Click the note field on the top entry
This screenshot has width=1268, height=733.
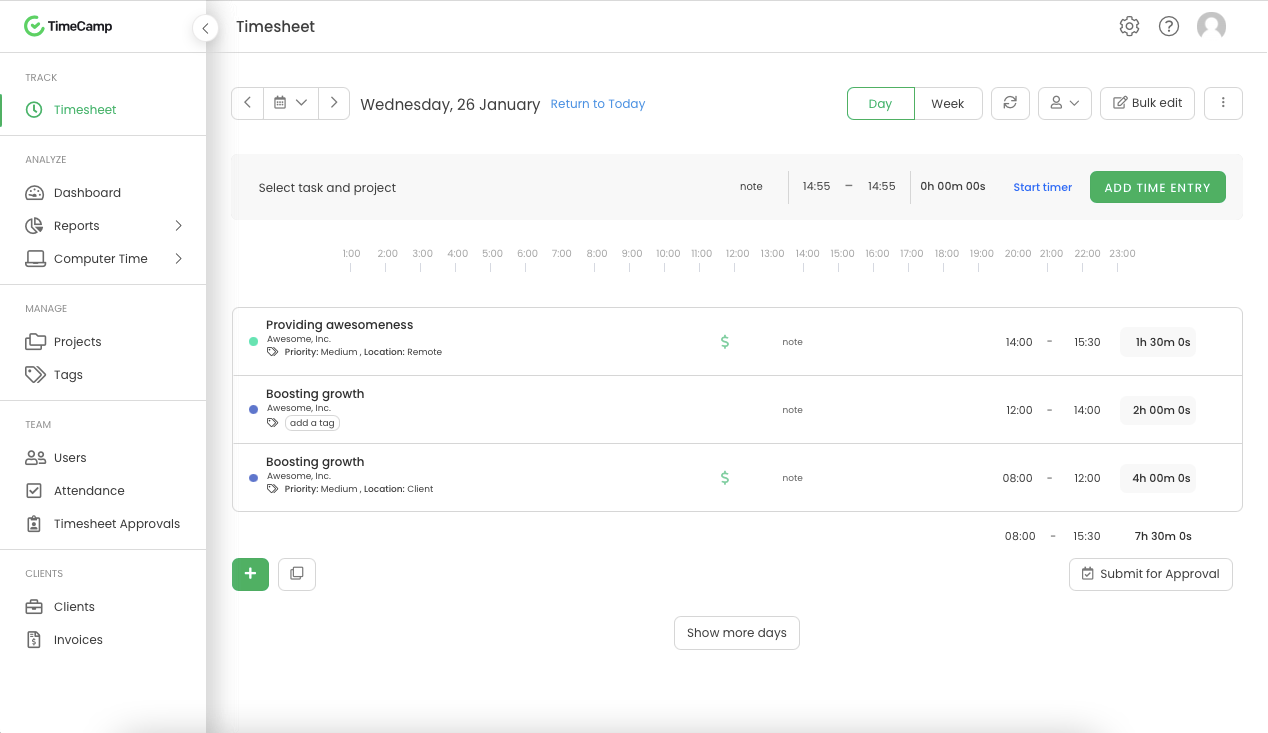[792, 341]
